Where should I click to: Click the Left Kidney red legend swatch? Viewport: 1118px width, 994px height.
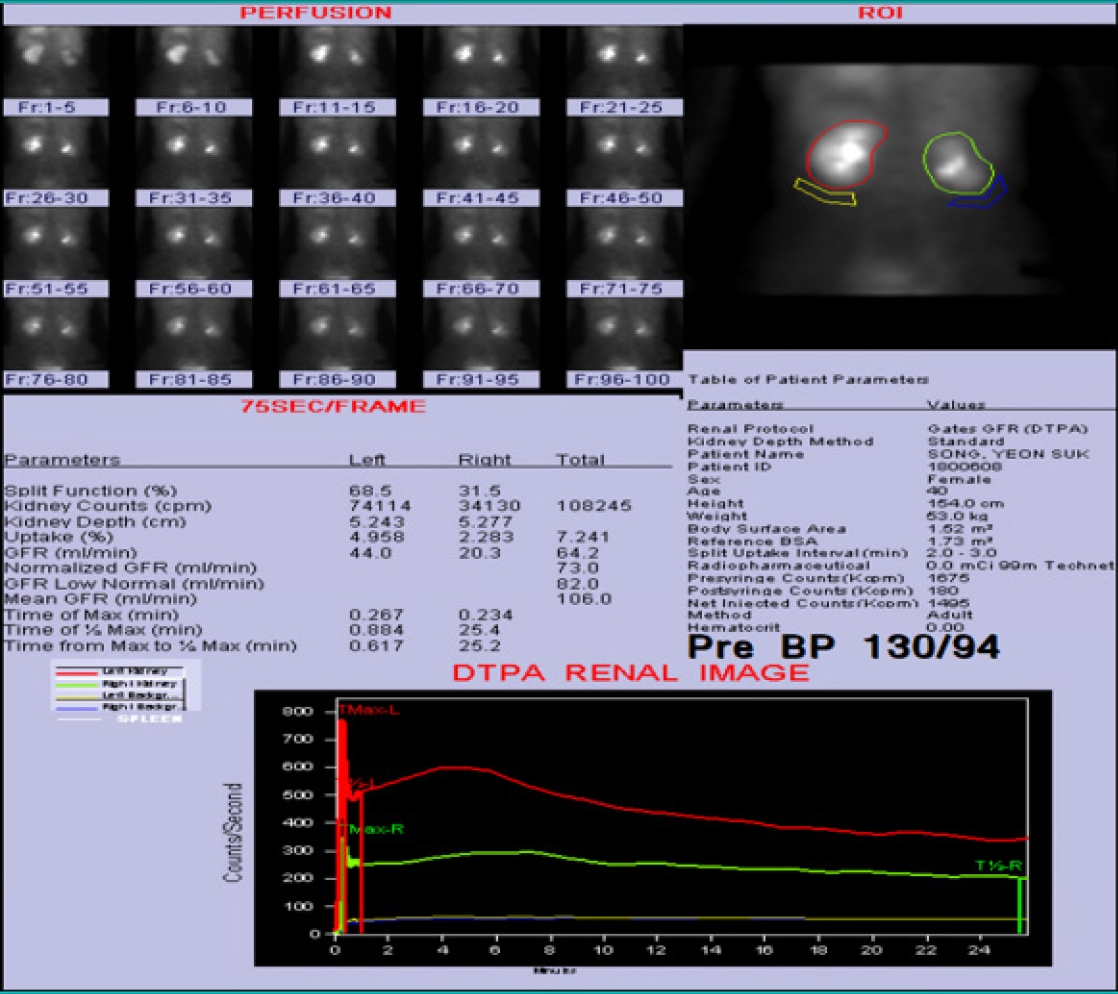pos(76,672)
